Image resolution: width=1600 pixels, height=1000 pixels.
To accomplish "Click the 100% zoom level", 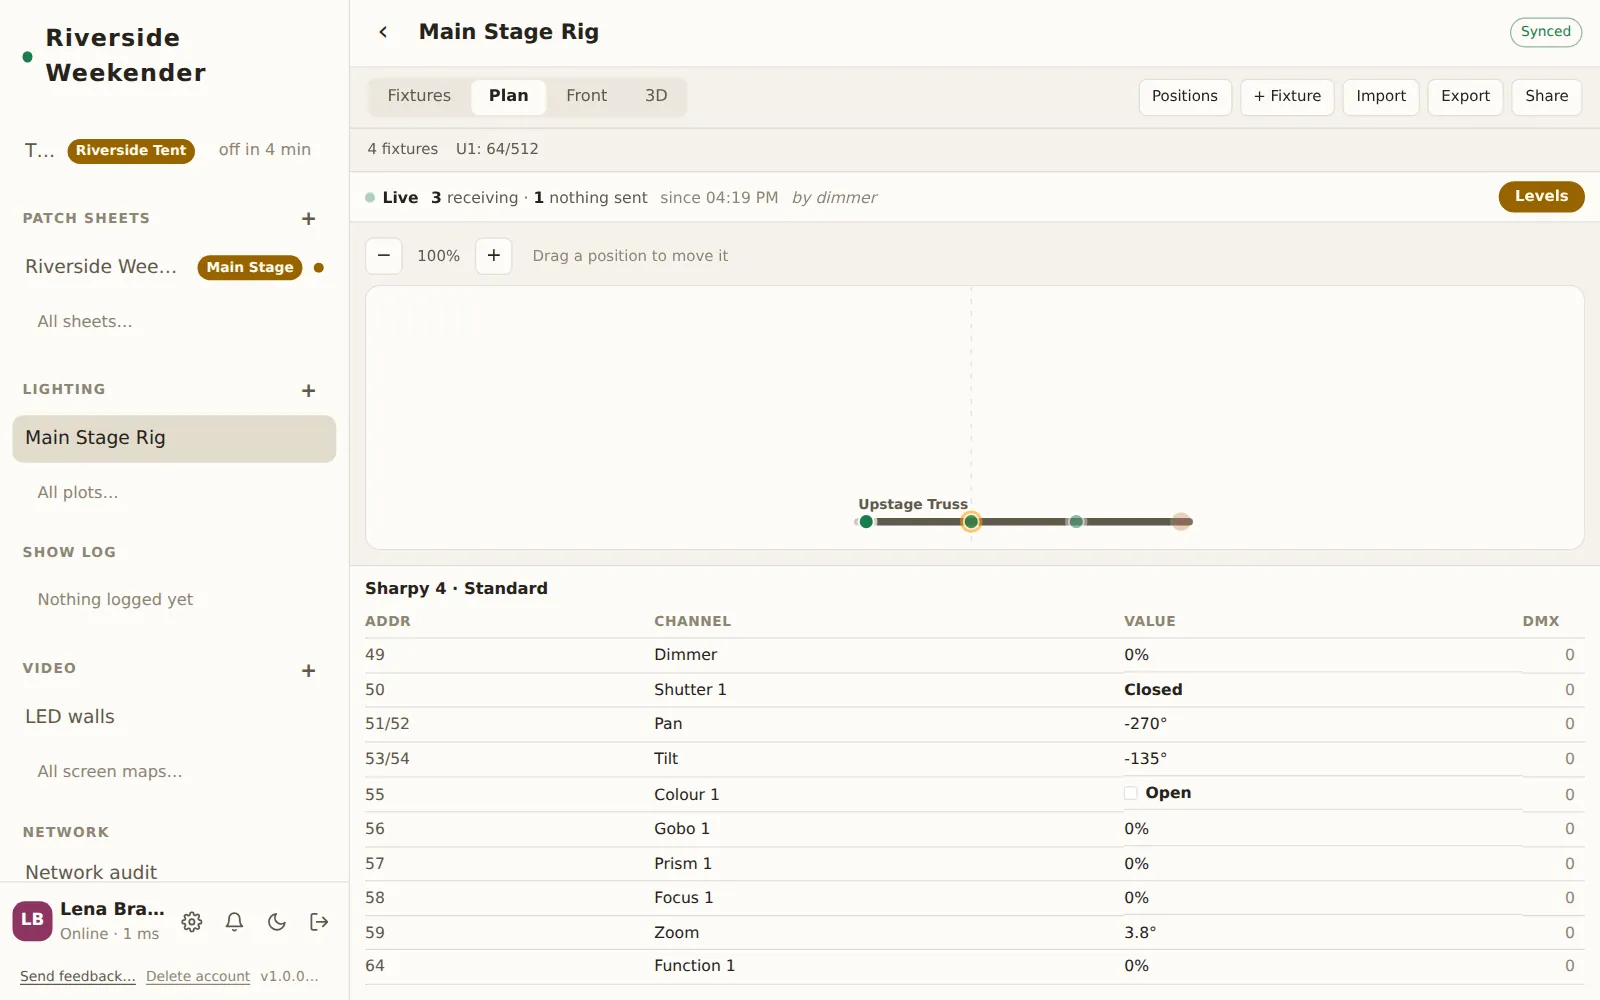I will (x=438, y=256).
